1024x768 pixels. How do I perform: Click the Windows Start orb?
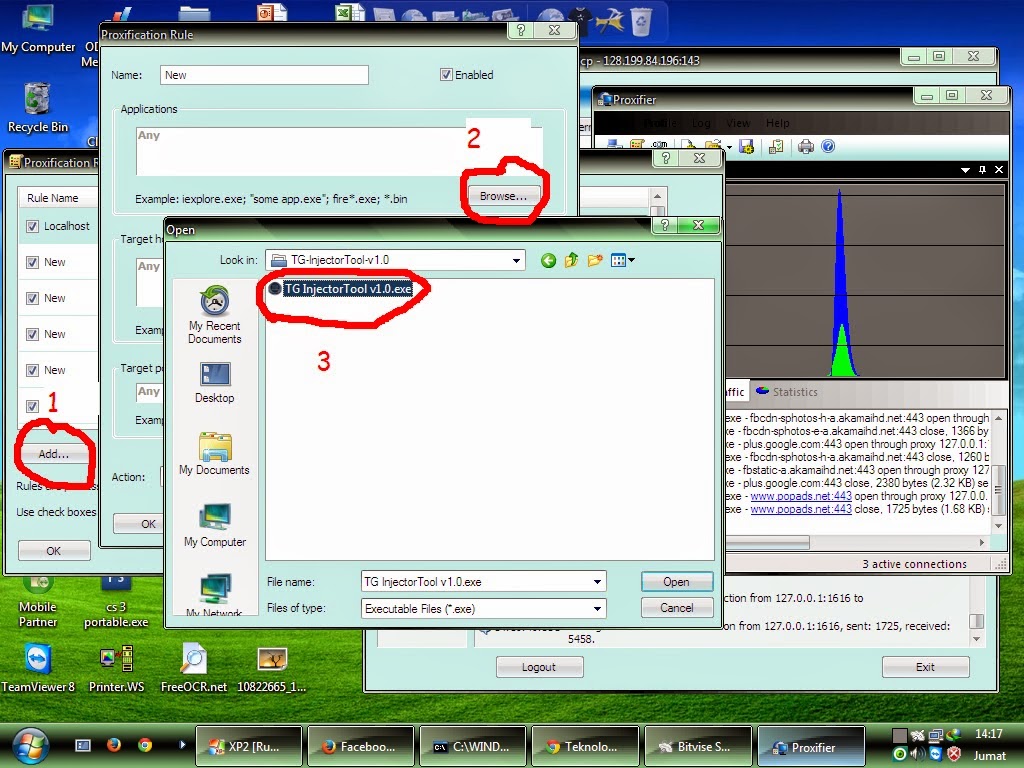[x=29, y=746]
